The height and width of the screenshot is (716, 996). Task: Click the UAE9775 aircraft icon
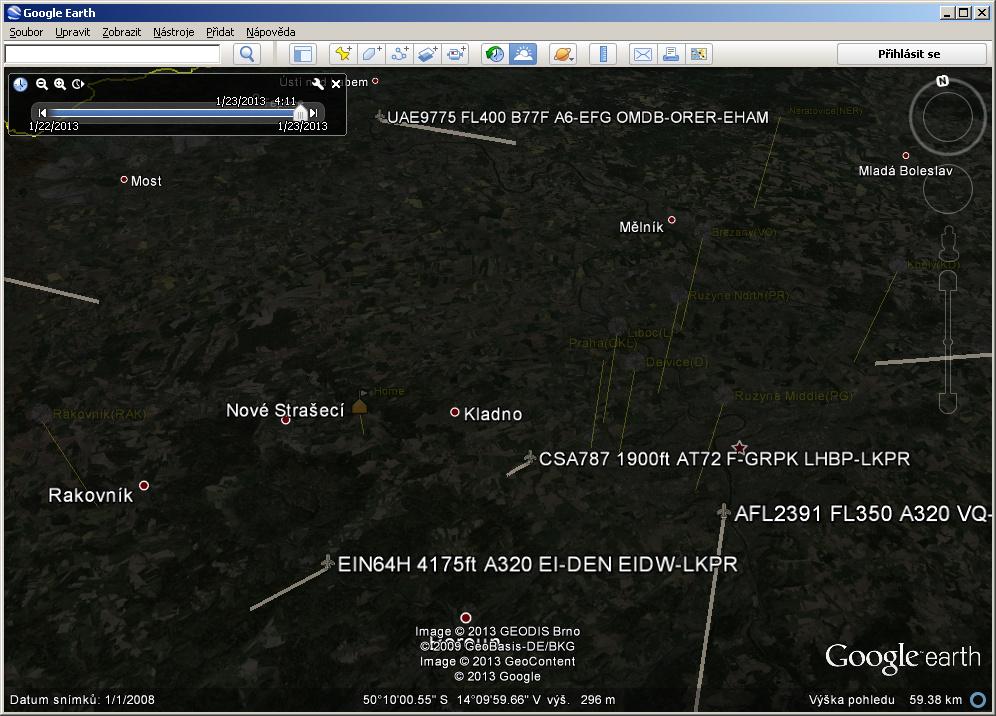[380, 116]
